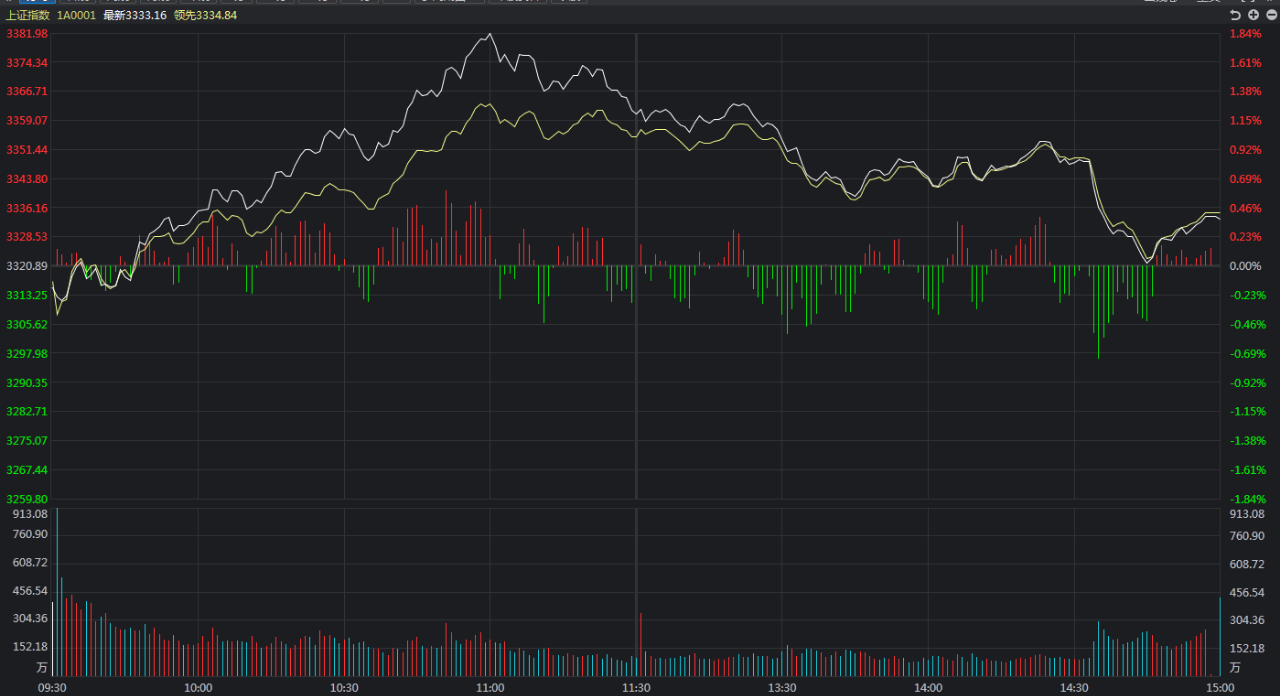Click the 3381.98 top price label

coord(27,34)
